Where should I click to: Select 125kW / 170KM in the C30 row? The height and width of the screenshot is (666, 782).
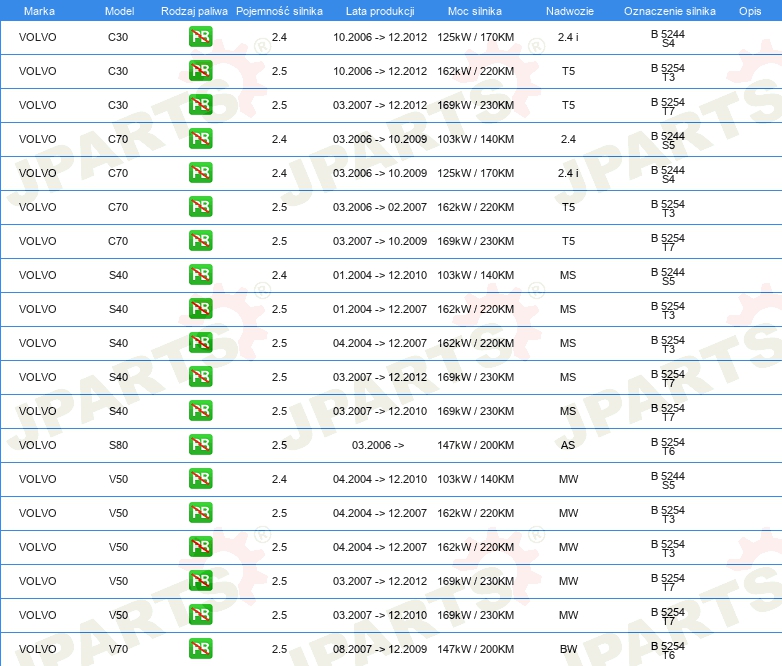pos(475,37)
